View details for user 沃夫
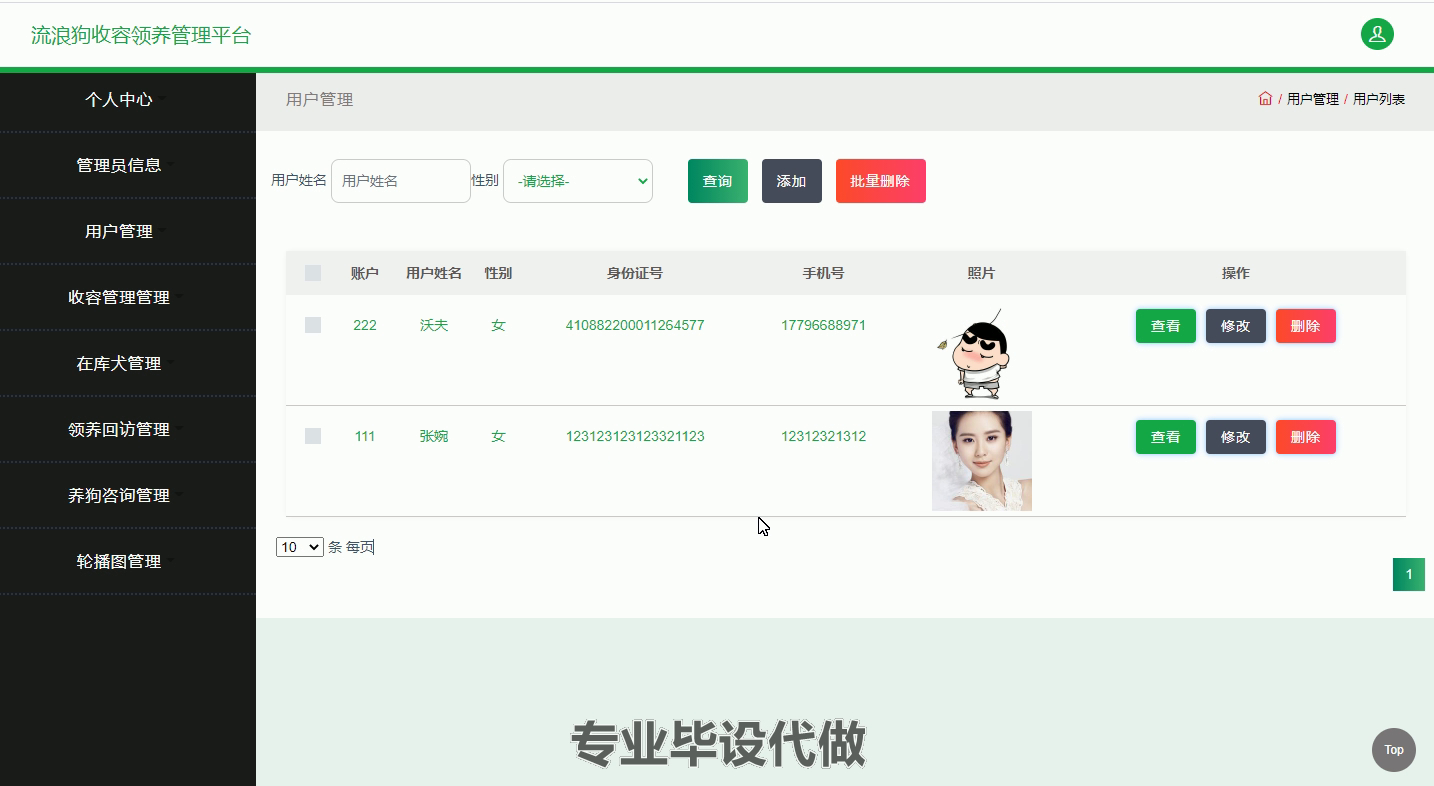 [x=1166, y=326]
